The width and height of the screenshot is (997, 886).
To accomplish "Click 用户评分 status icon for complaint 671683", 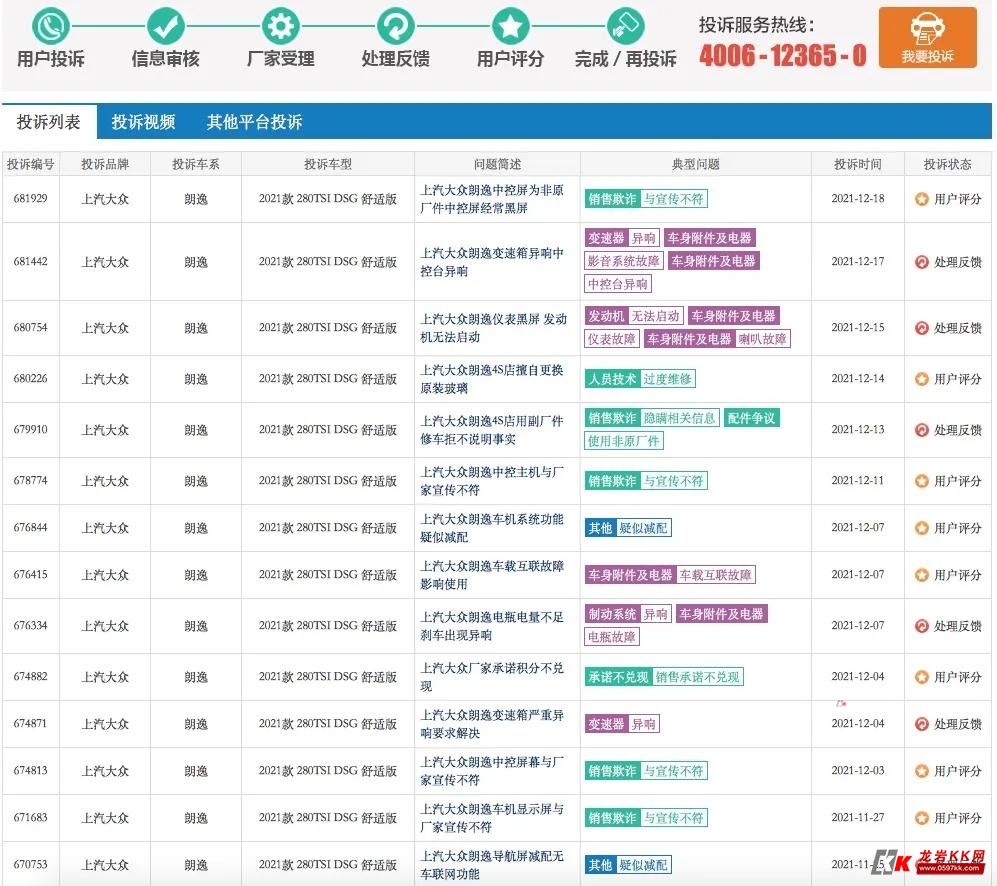I will [921, 818].
